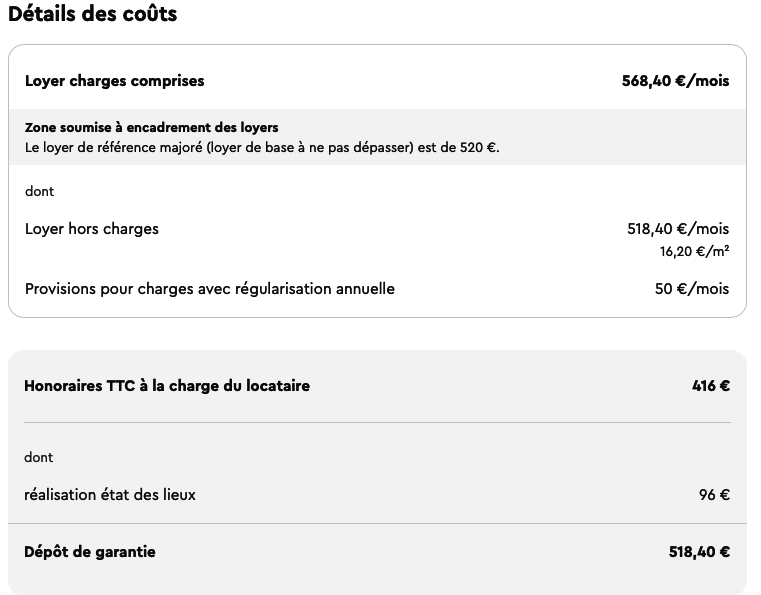The width and height of the screenshot is (761, 595).
Task: Select 'Loyer charges comprises' label
Action: point(115,81)
